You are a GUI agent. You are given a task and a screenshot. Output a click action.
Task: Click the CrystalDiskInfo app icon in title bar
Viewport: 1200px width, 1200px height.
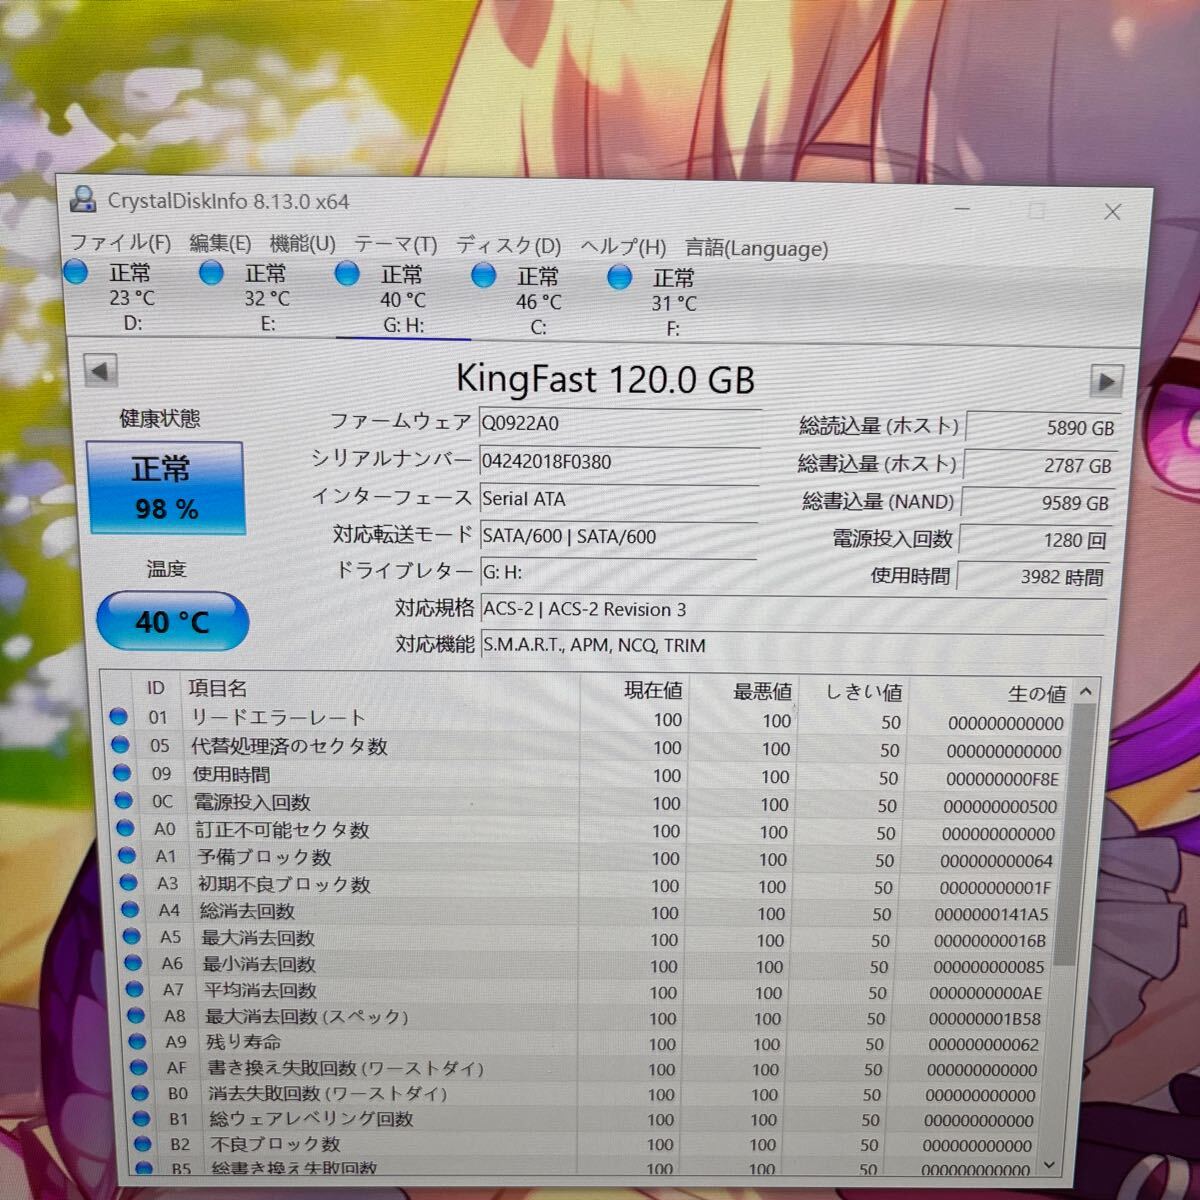point(84,199)
